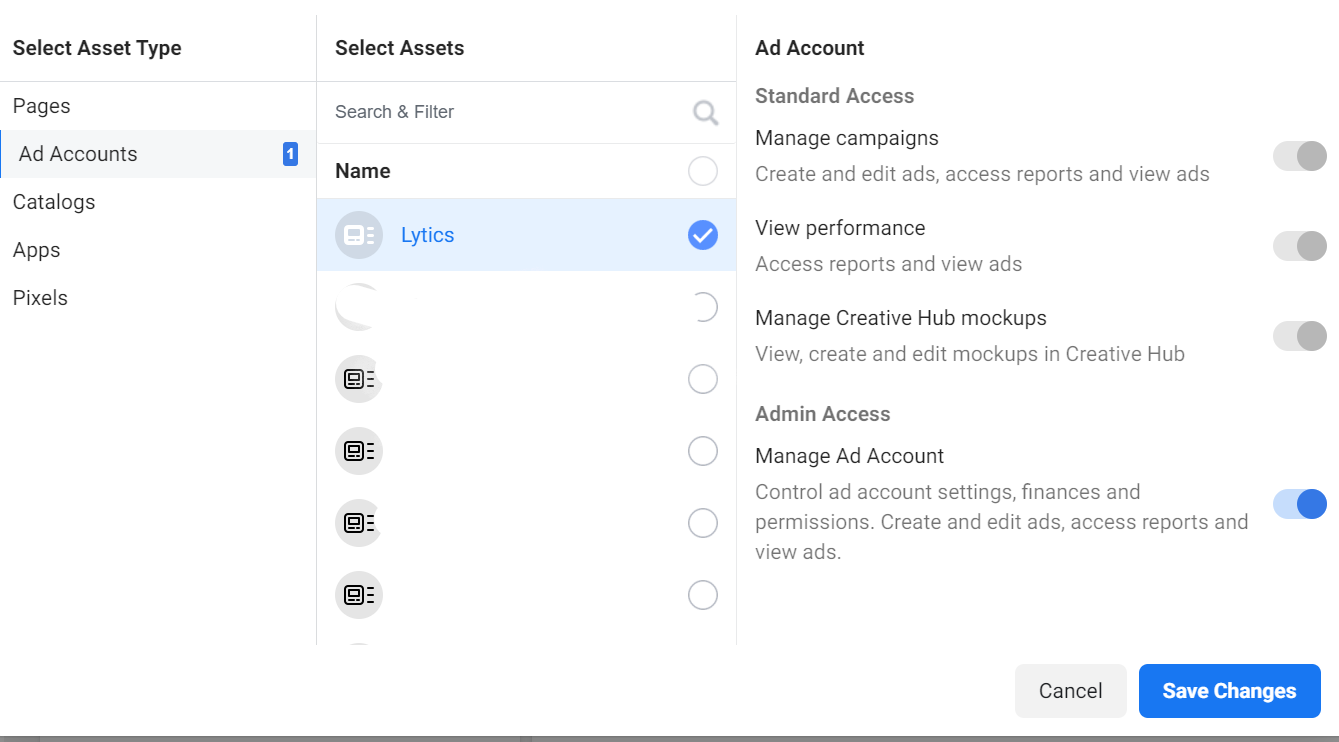Click the Name column header
The image size is (1339, 742).
tap(363, 171)
